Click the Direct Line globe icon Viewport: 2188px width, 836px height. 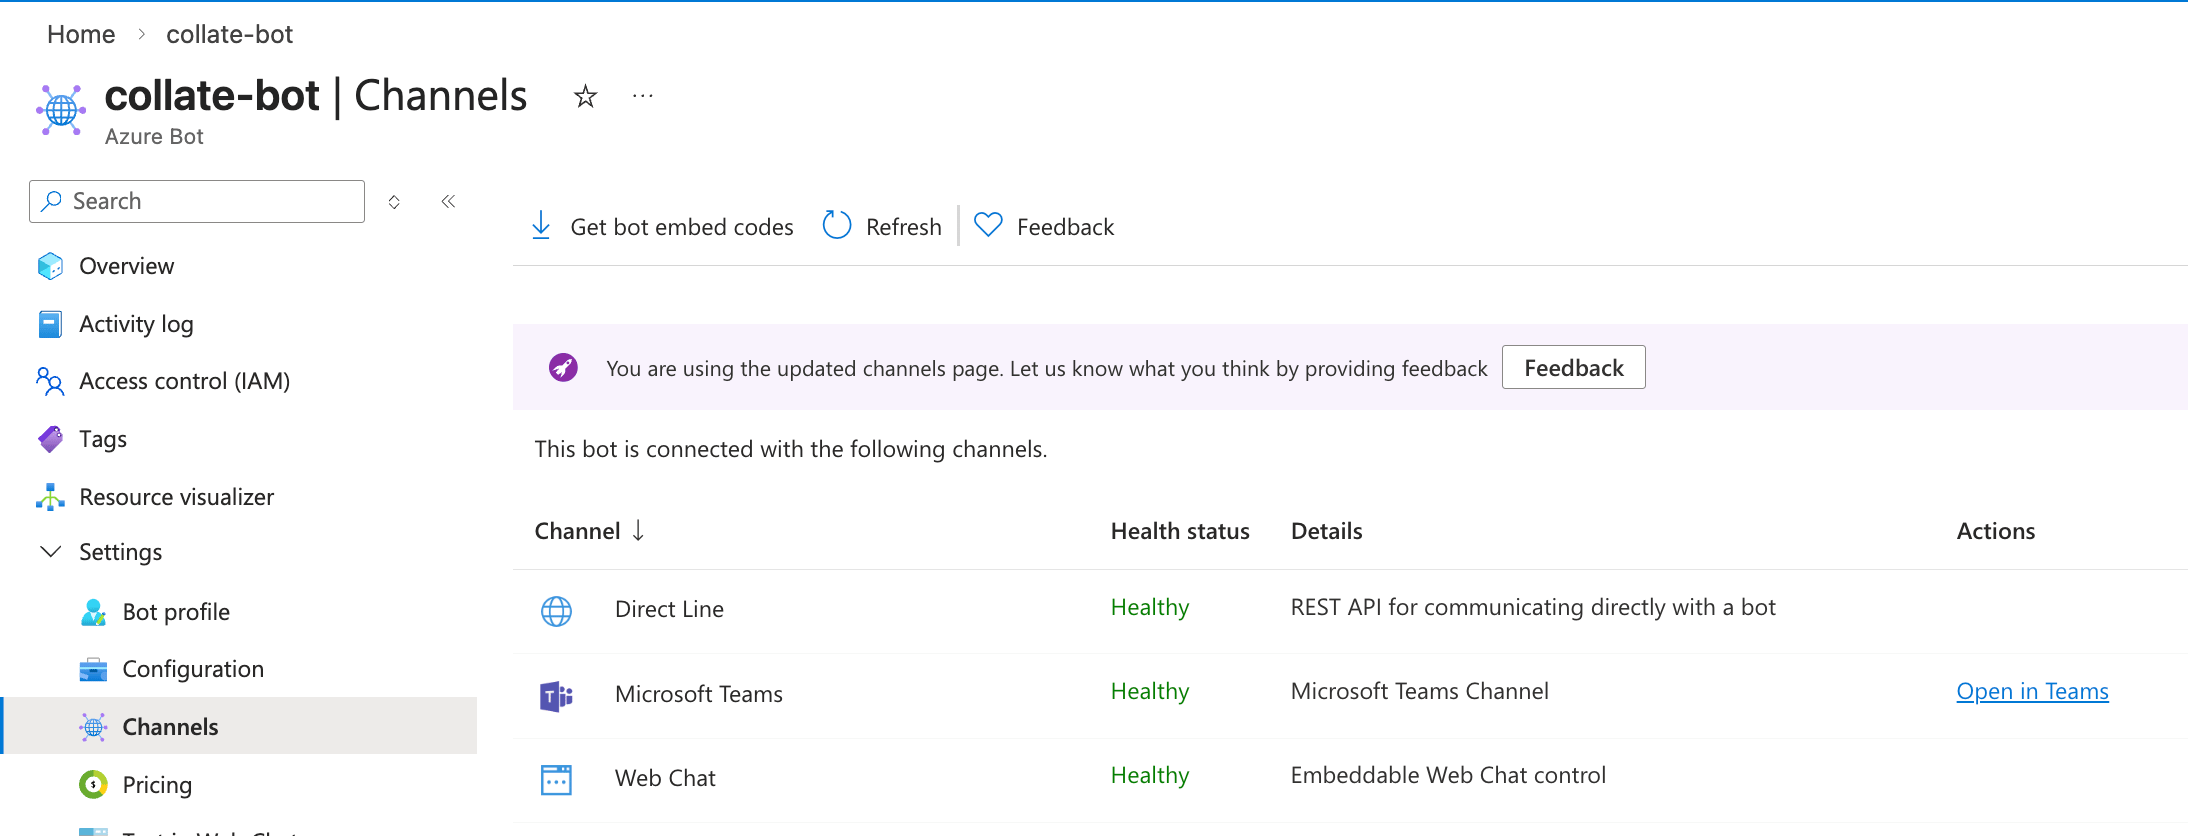(556, 611)
